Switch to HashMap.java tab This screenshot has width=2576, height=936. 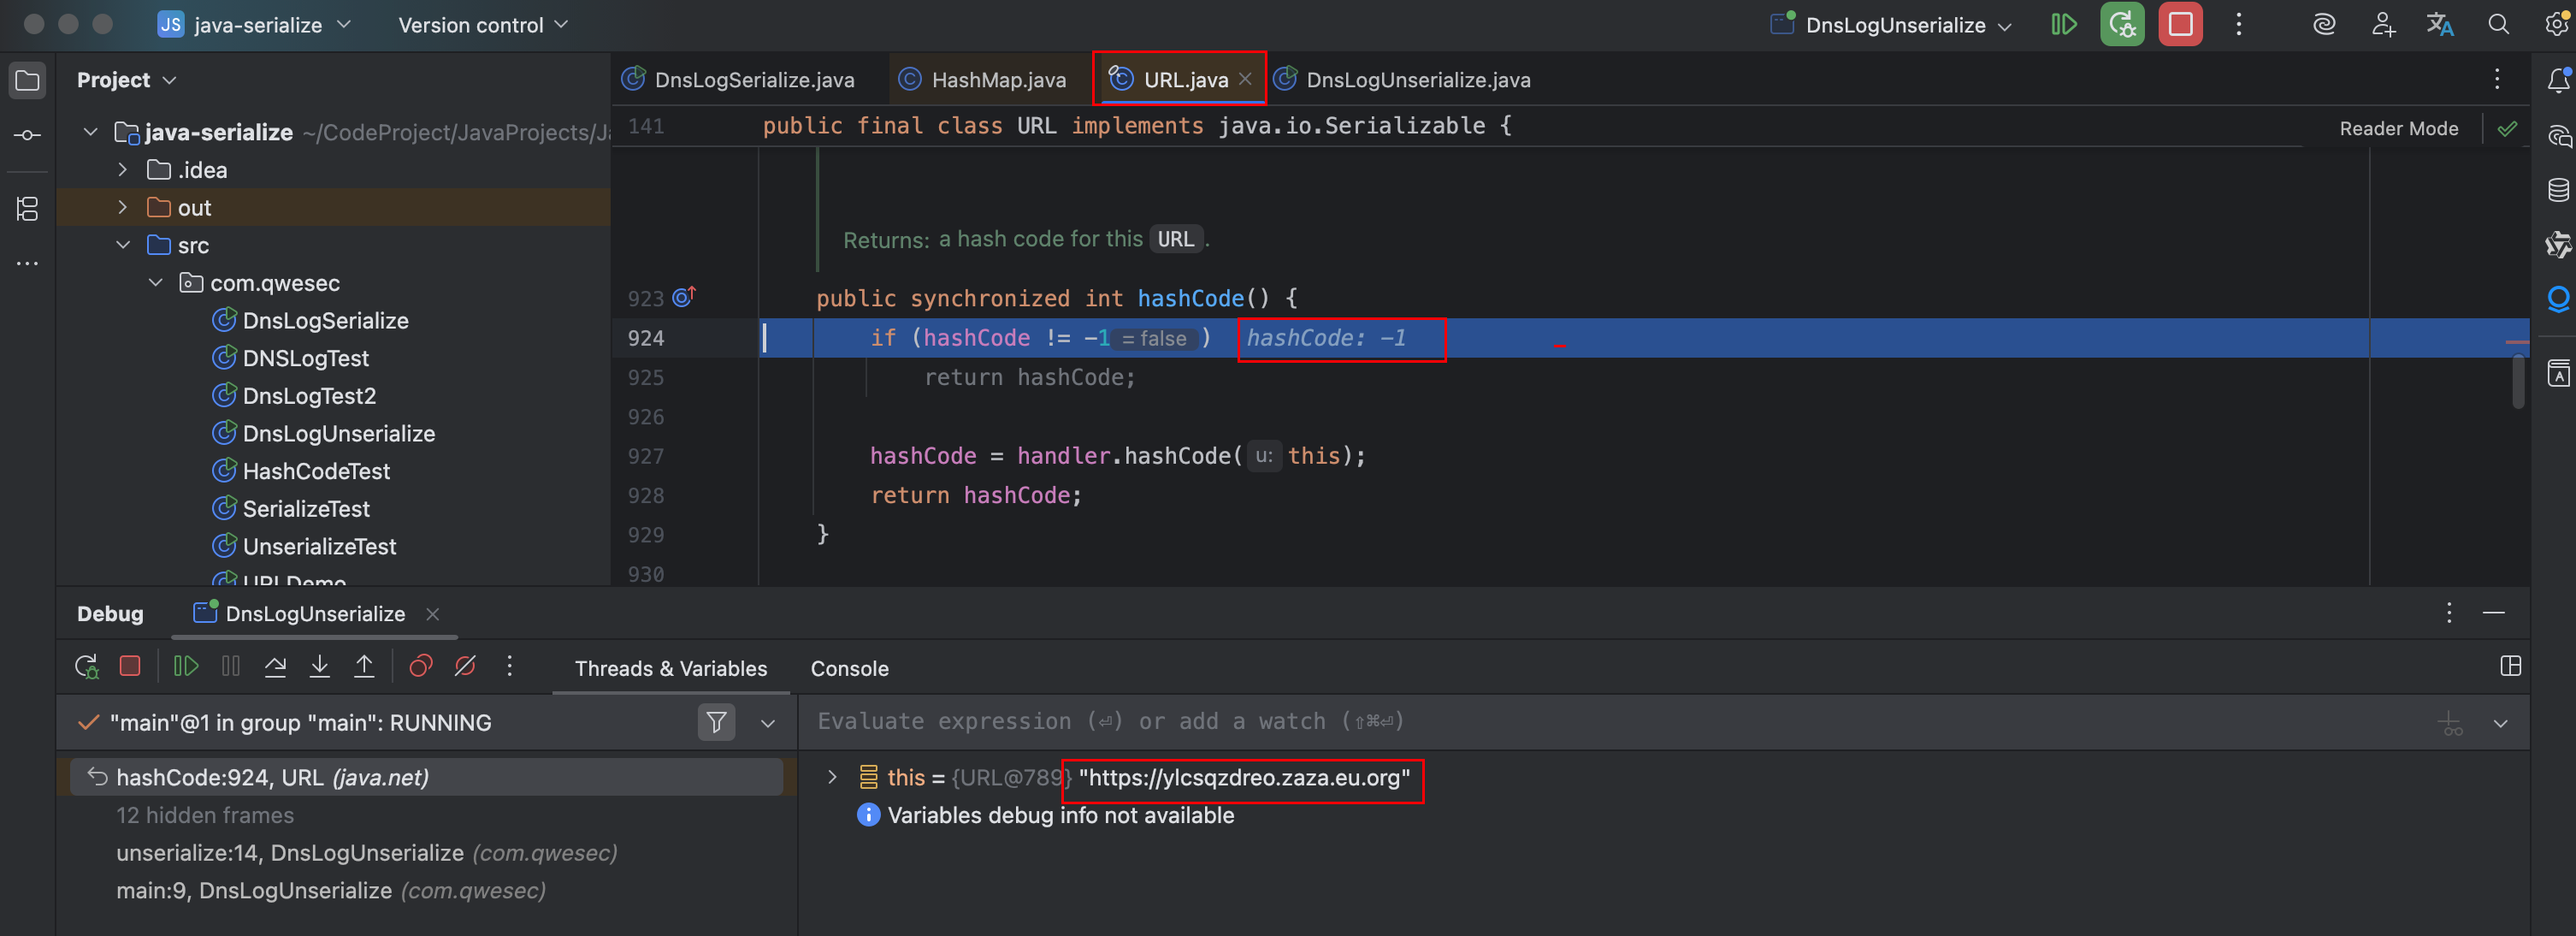(997, 80)
